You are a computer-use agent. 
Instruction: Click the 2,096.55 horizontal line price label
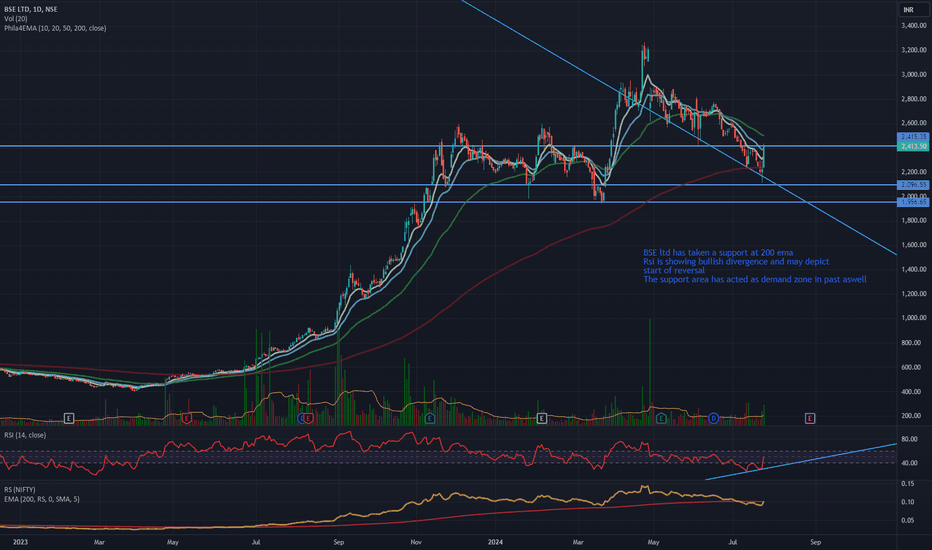[914, 185]
